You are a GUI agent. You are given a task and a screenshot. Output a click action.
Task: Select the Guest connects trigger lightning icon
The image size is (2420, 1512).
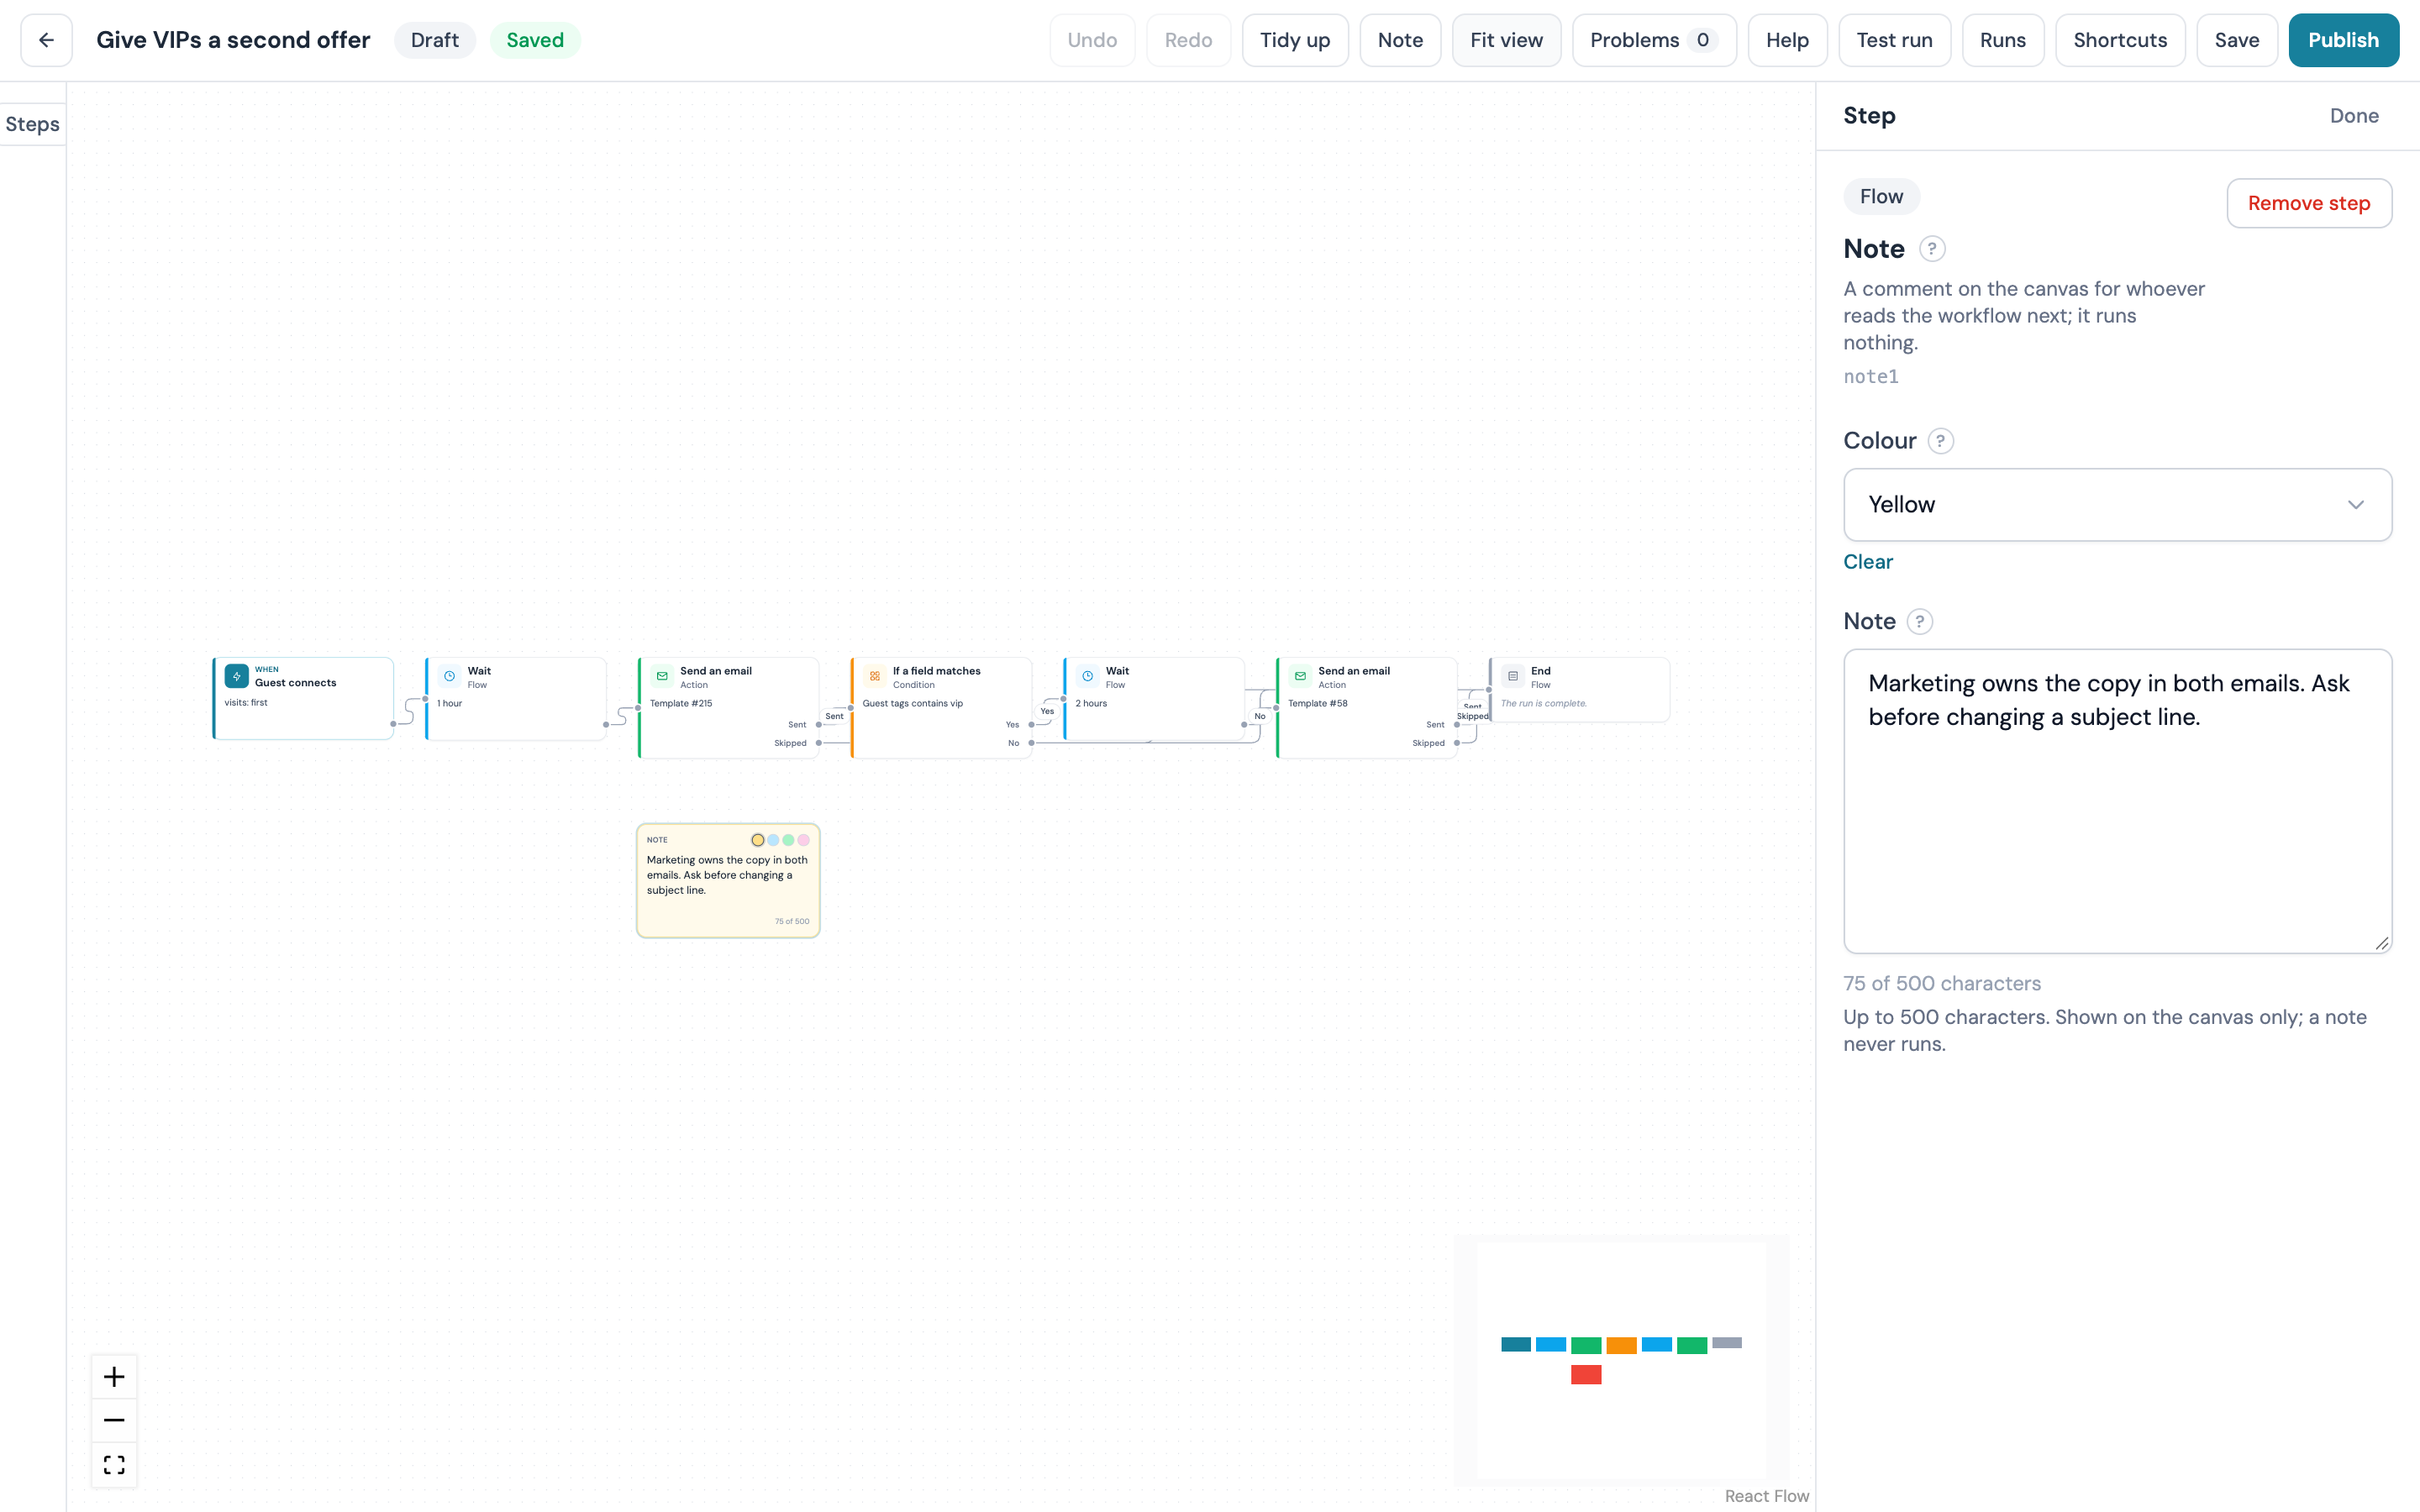237,676
